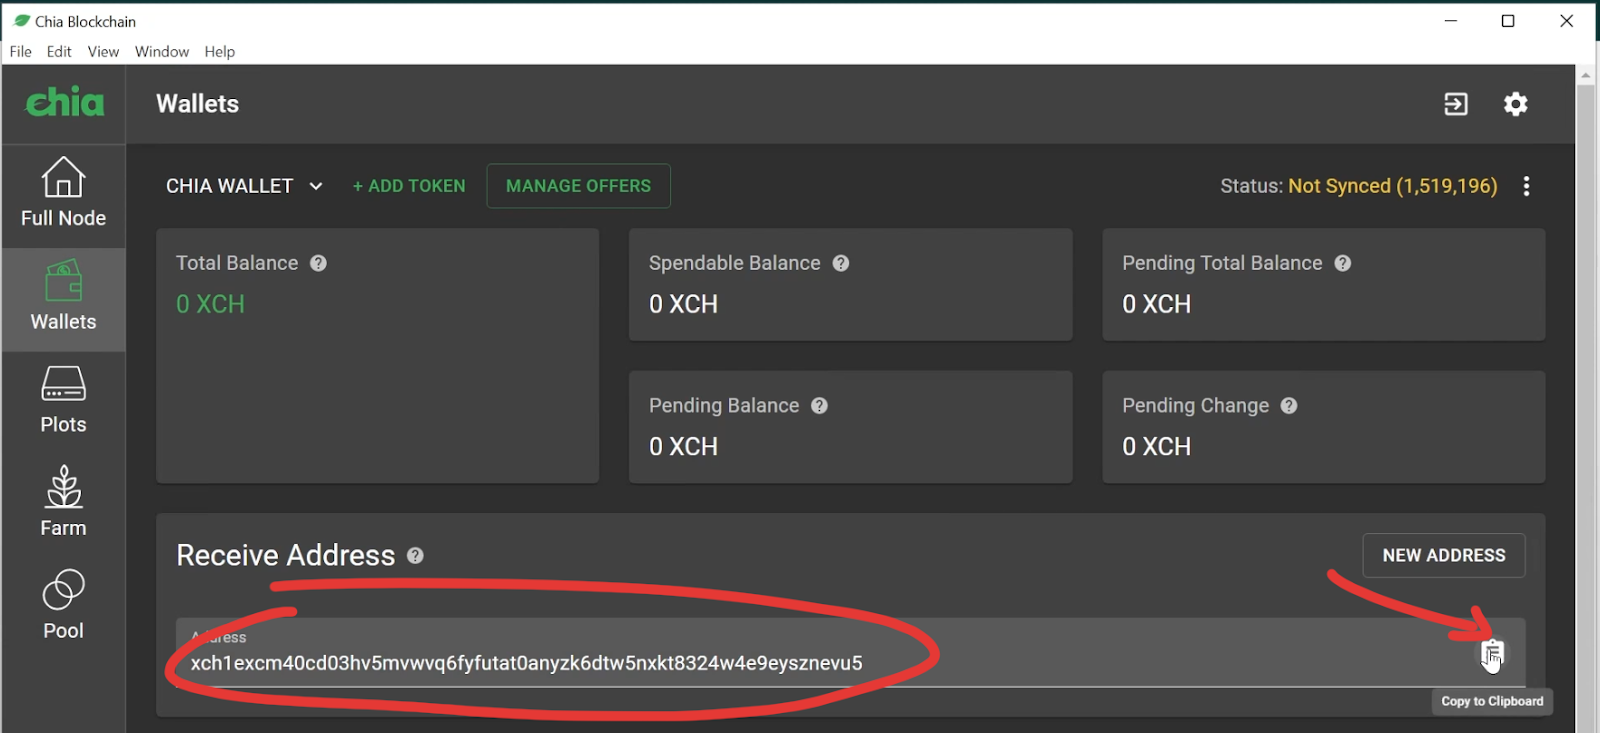1600x733 pixels.
Task: Maximize the Chia Blockchain window
Action: [x=1508, y=21]
